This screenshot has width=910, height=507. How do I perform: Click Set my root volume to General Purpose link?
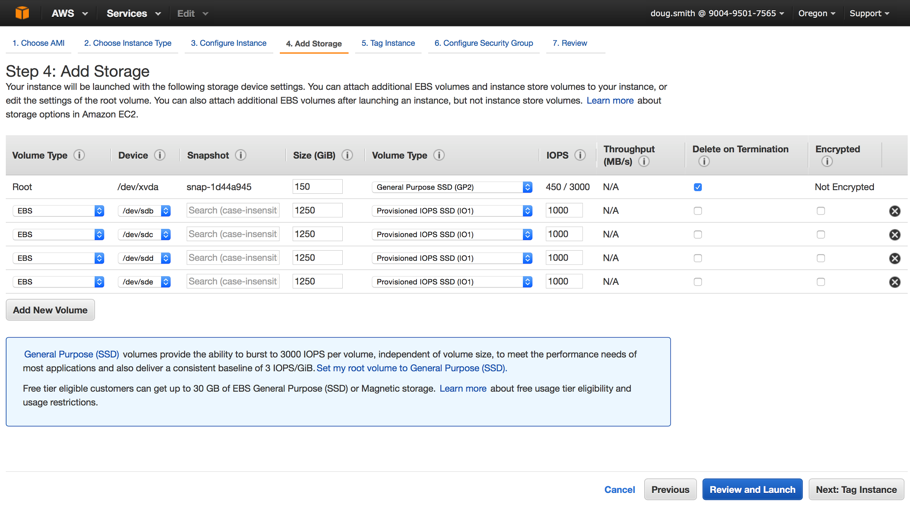click(x=411, y=368)
